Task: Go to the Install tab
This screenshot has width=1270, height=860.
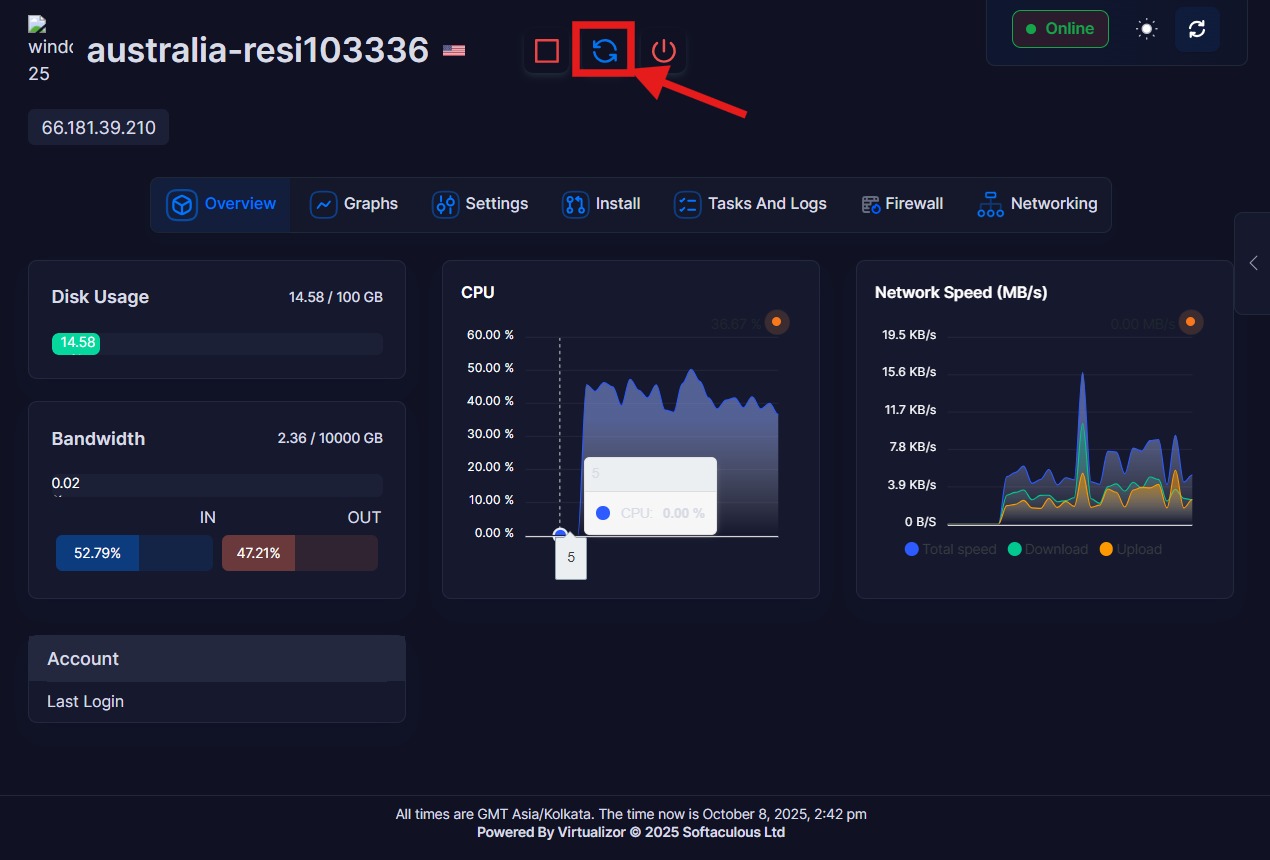Action: [601, 204]
